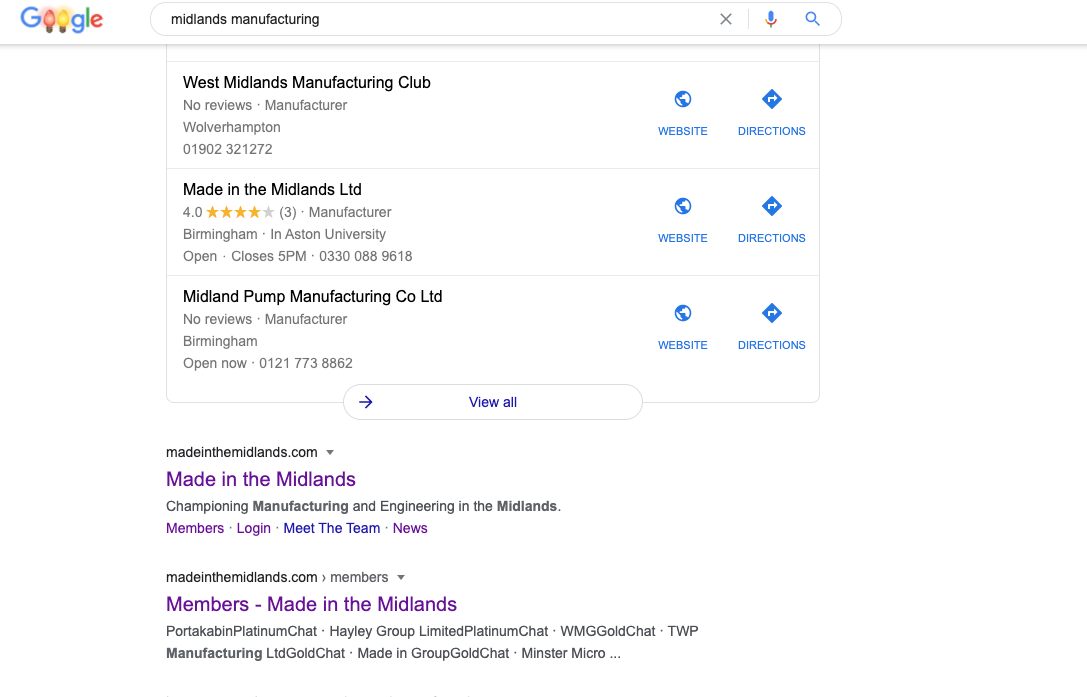Click DIRECTIONS label for Midland Pump Manufacturing Co
1087x697 pixels.
point(772,345)
